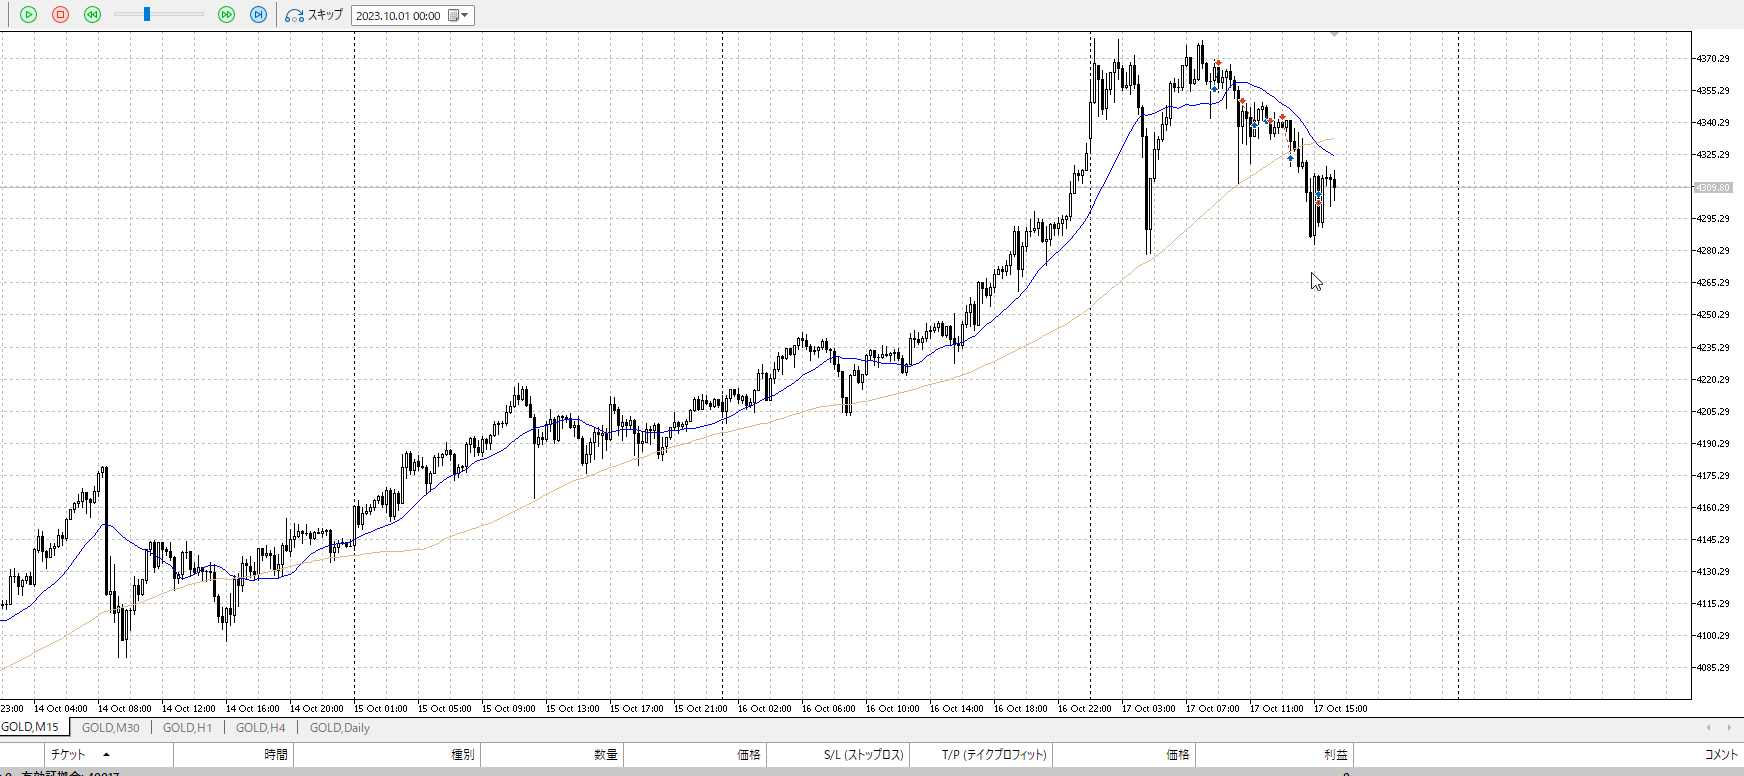Switch to GOLD,H1 chart tab
1744x776 pixels.
tap(187, 728)
